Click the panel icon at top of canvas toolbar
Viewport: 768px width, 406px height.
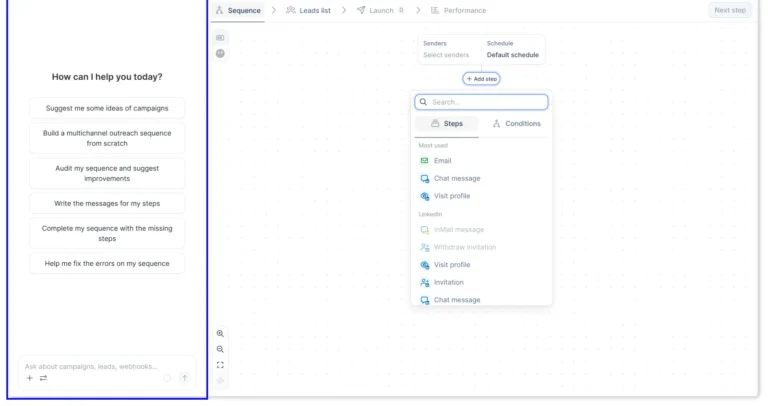click(x=220, y=38)
